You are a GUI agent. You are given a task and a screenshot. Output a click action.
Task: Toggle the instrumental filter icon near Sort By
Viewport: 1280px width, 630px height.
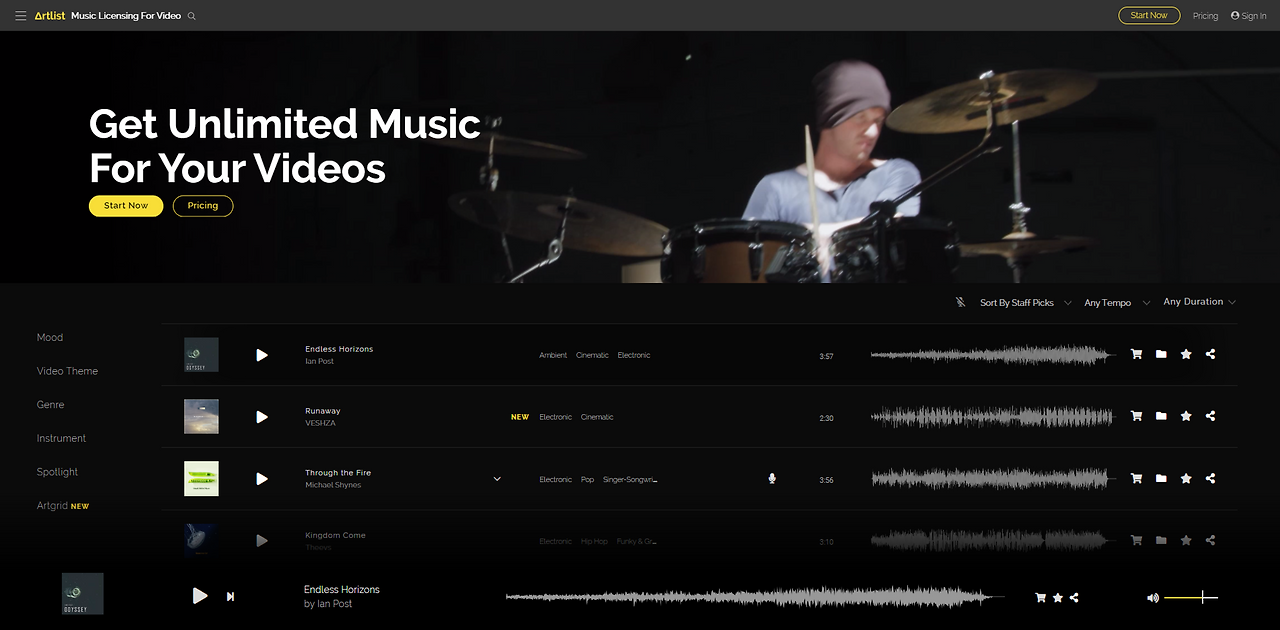[x=958, y=301]
